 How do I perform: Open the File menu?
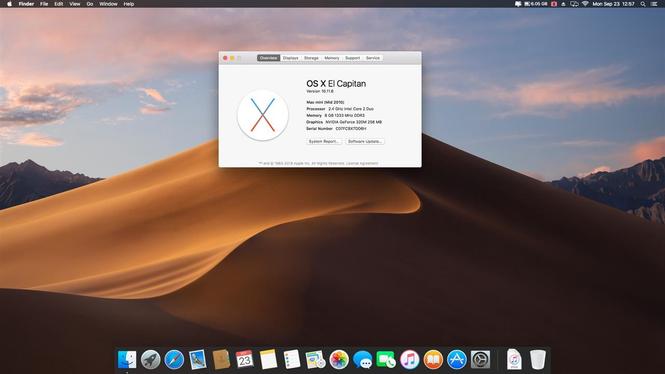point(44,4)
